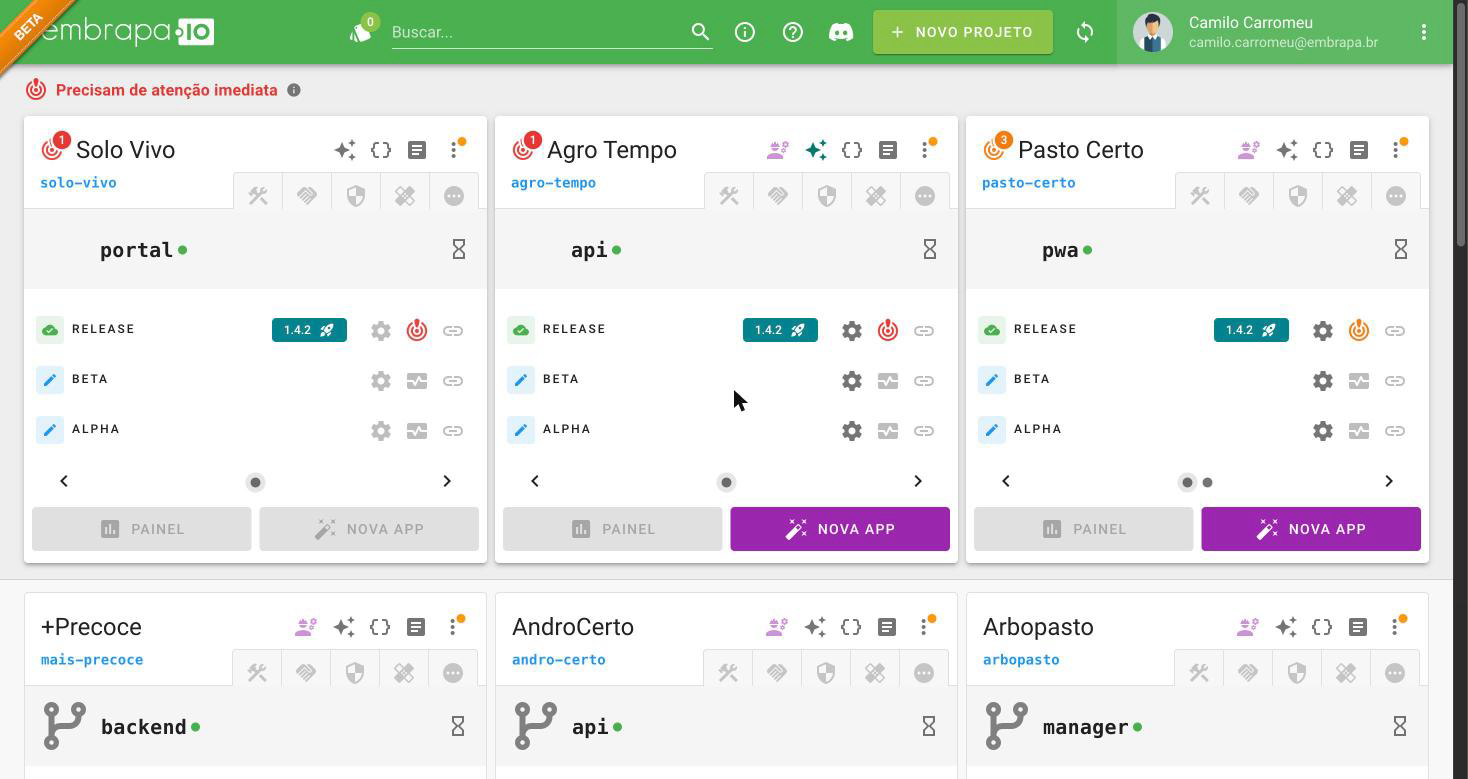This screenshot has height=779, width=1468.
Task: Click NOVA APP on the Agro Tempo card
Action: [840, 529]
